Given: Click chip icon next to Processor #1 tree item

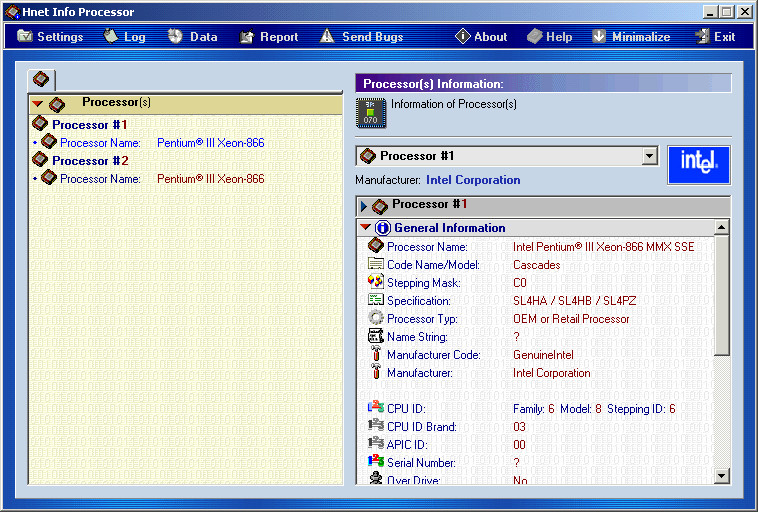Looking at the screenshot, I should click(40, 123).
